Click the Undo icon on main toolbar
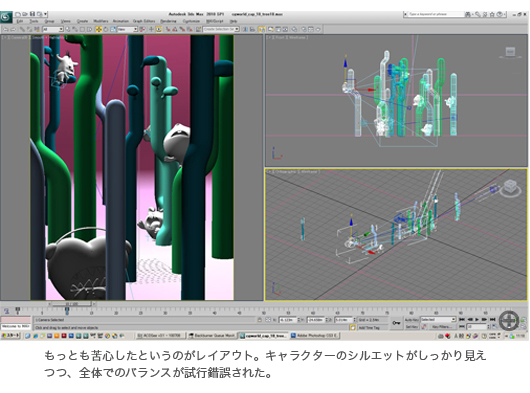530x393 pixels. click(6, 29)
